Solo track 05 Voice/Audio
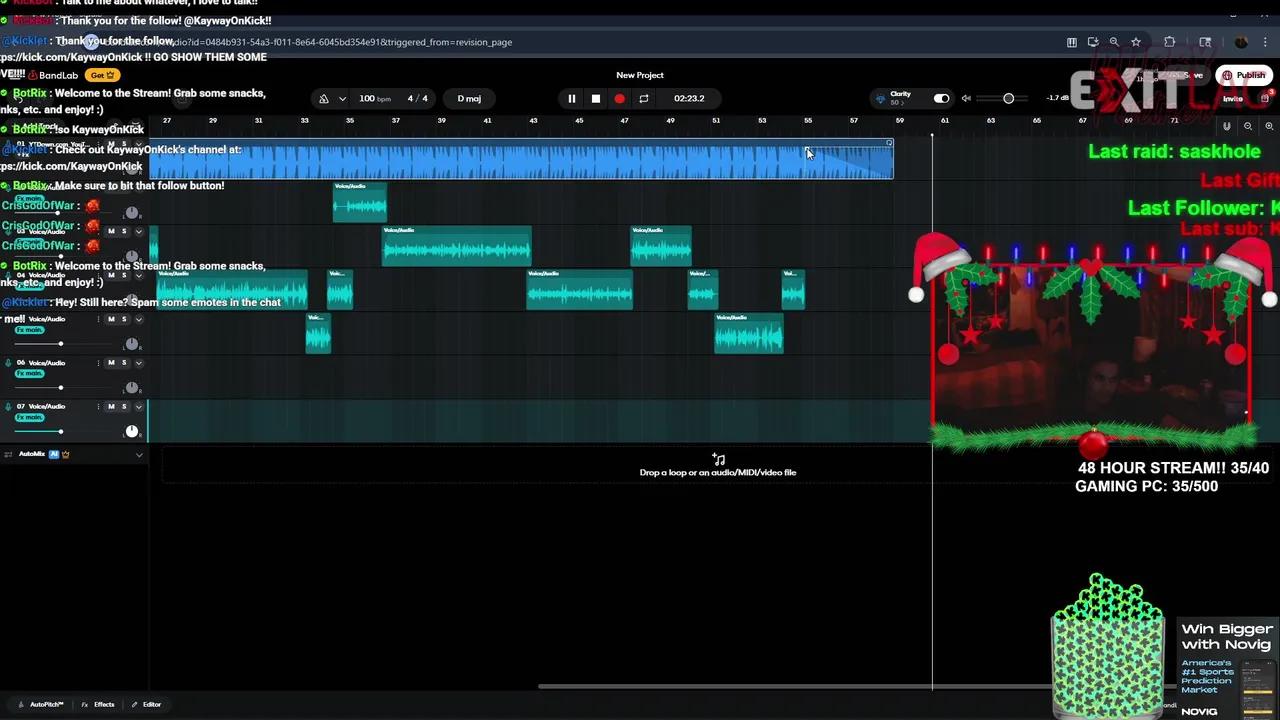Viewport: 1280px width, 720px height. click(124, 319)
